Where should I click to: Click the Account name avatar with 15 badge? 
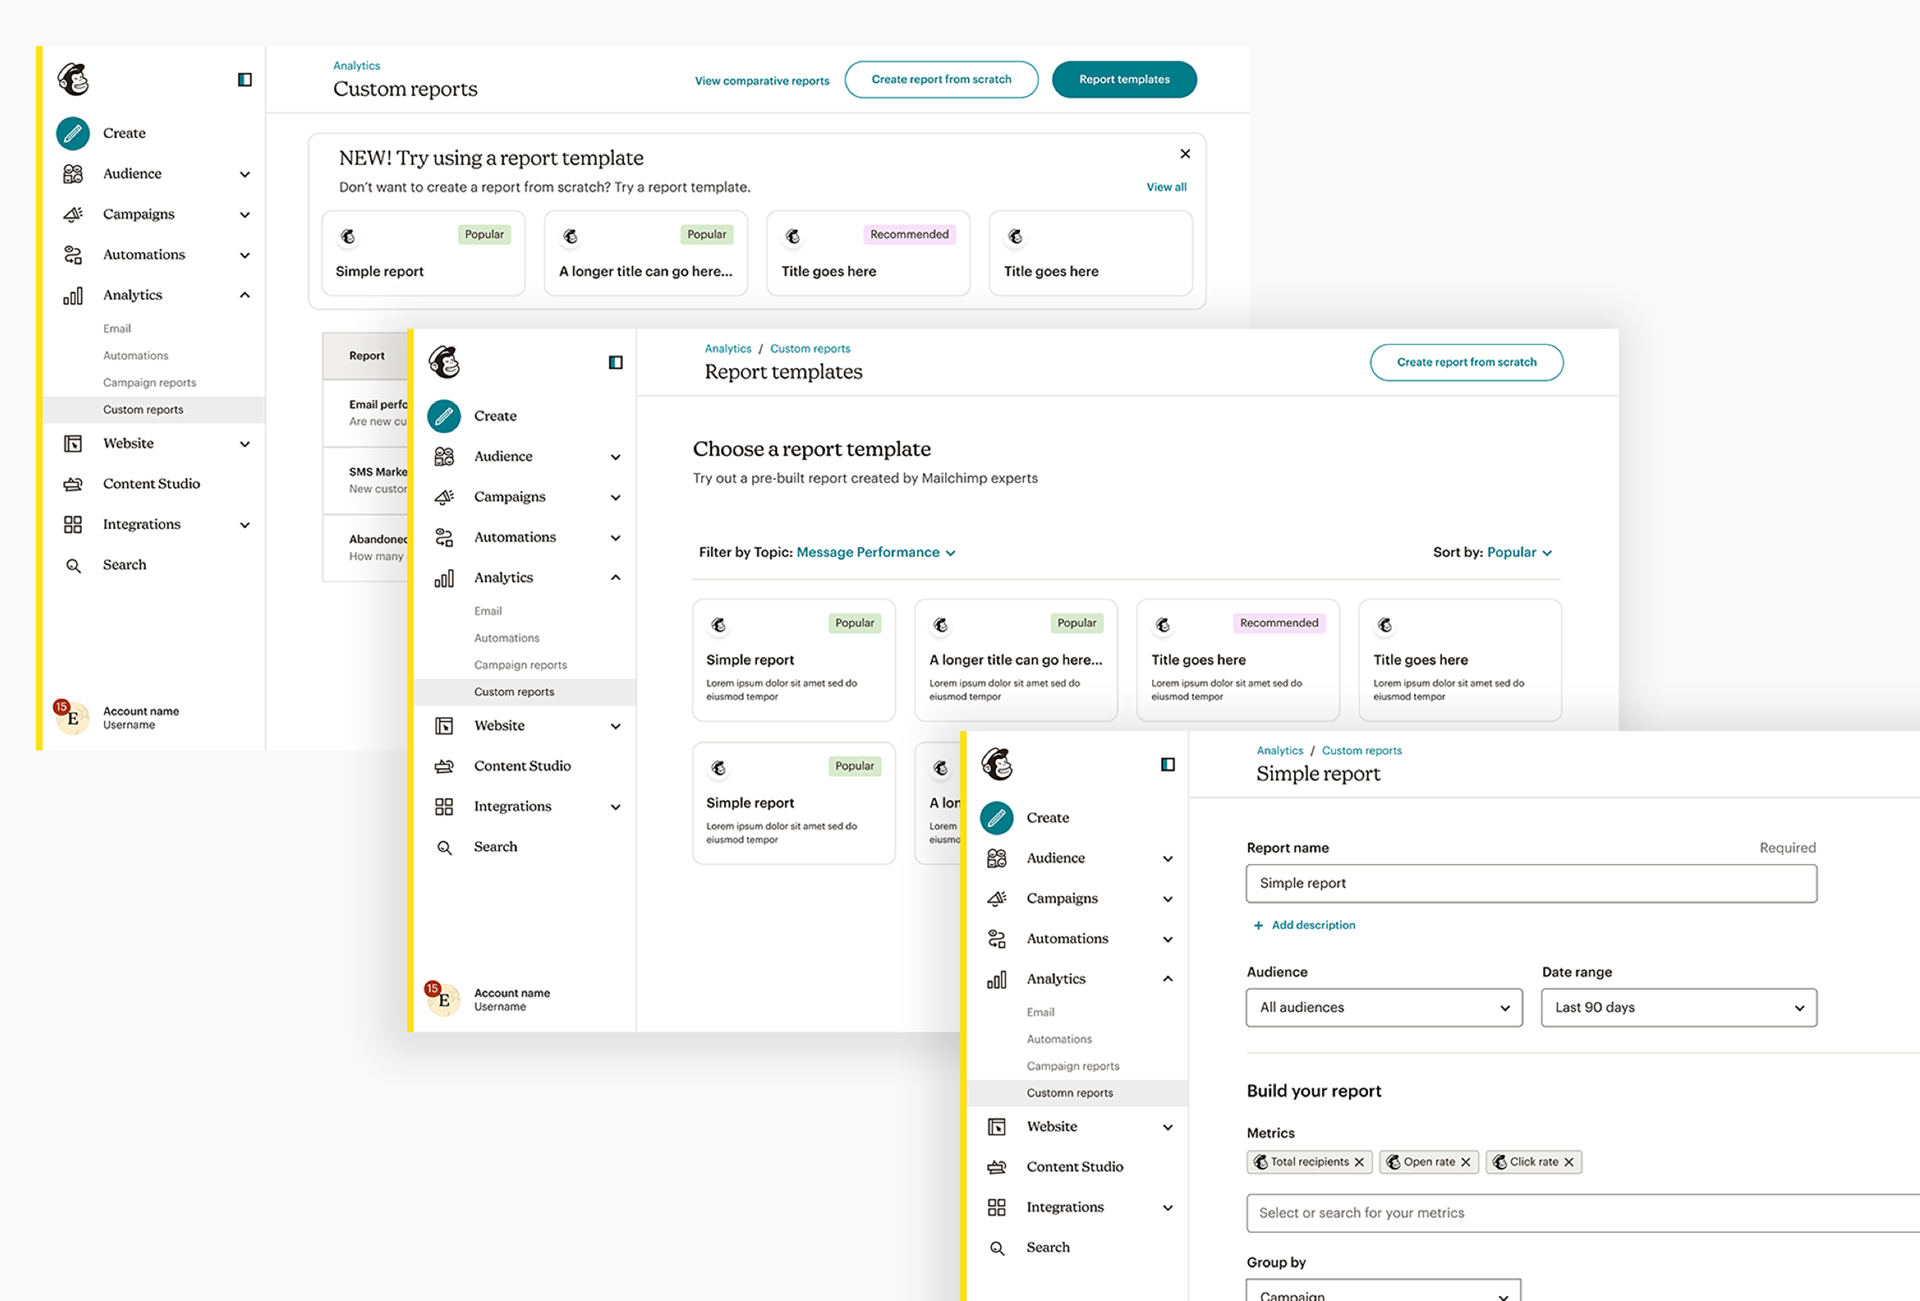pos(72,717)
